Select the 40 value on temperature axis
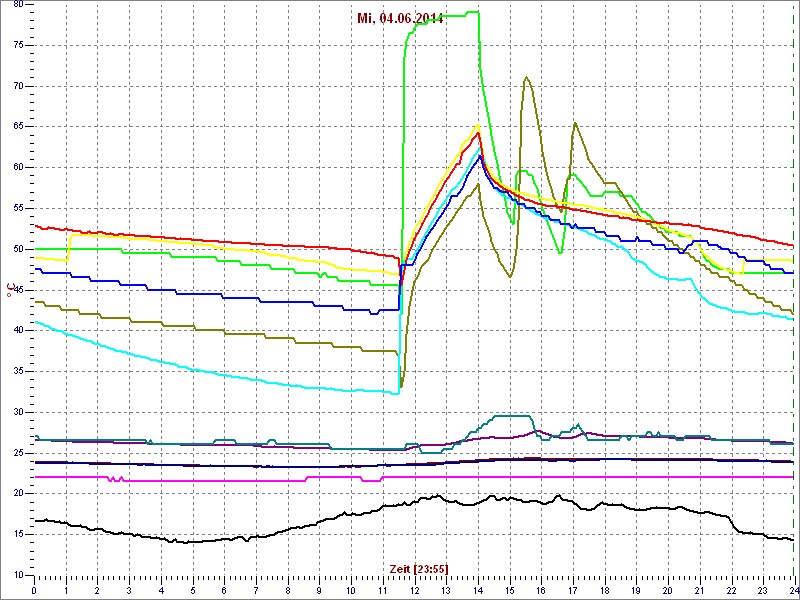This screenshot has height=600, width=800. [x=17, y=331]
